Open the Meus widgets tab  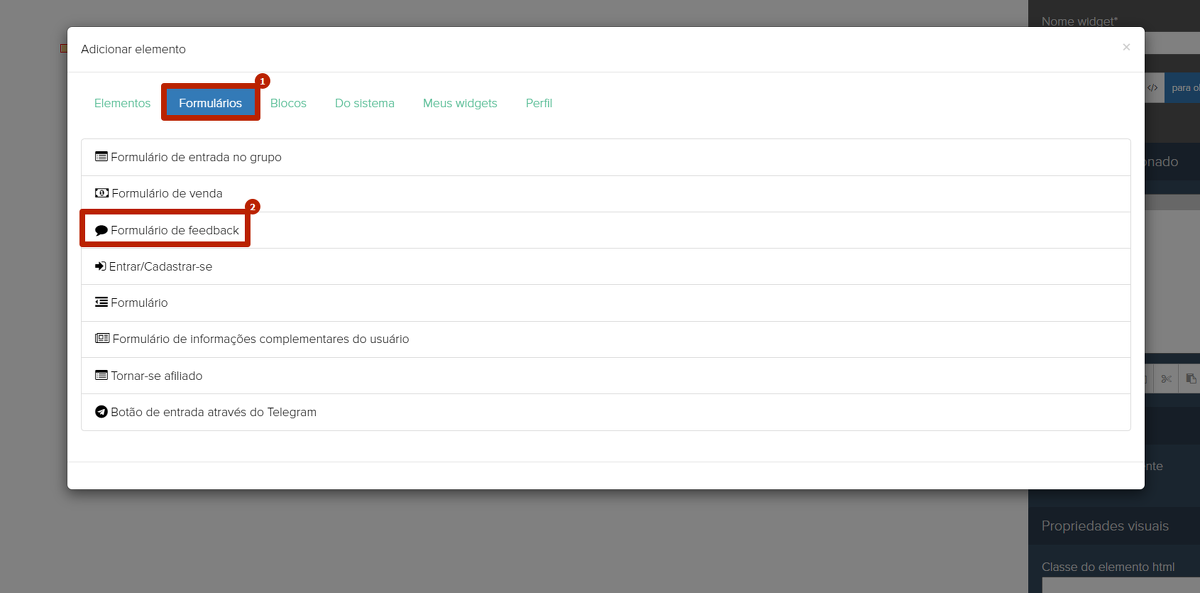[x=460, y=103]
